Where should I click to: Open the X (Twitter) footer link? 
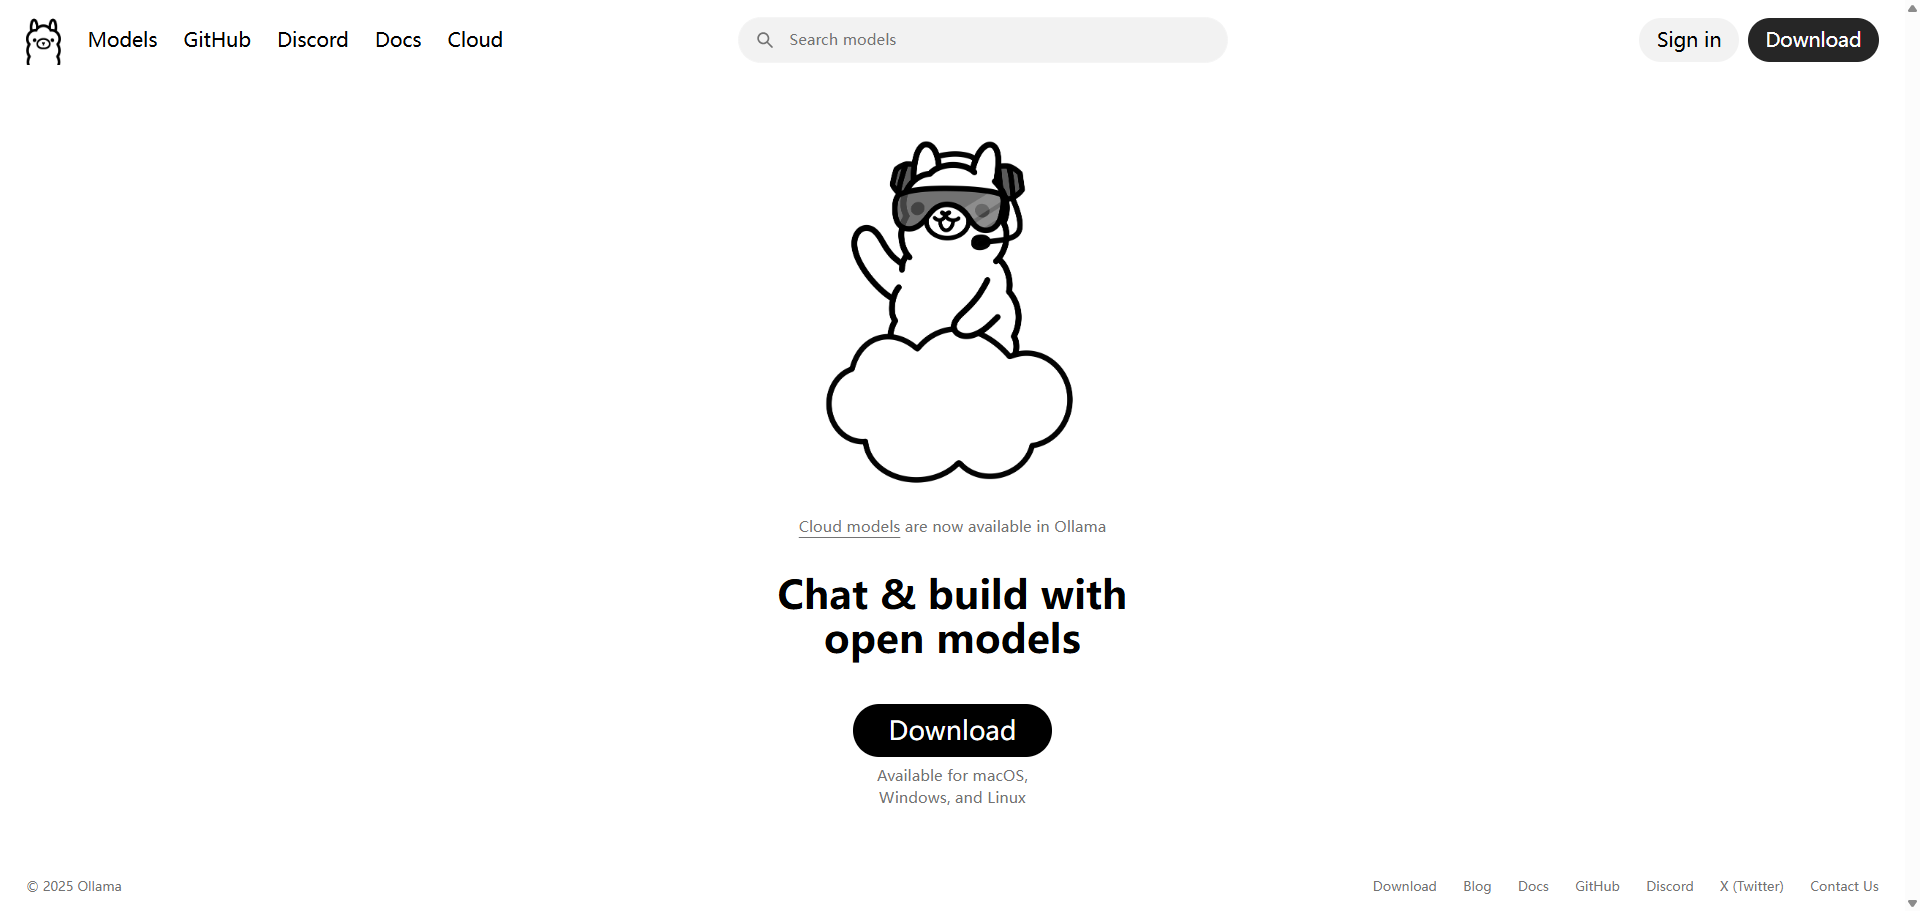(1751, 886)
